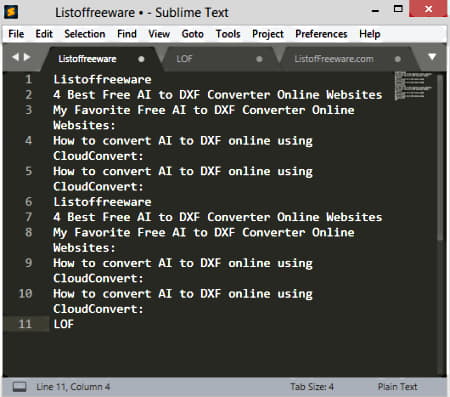This screenshot has height=397, width=450.
Task: Click line number 8 in gutter
Action: 29,232
